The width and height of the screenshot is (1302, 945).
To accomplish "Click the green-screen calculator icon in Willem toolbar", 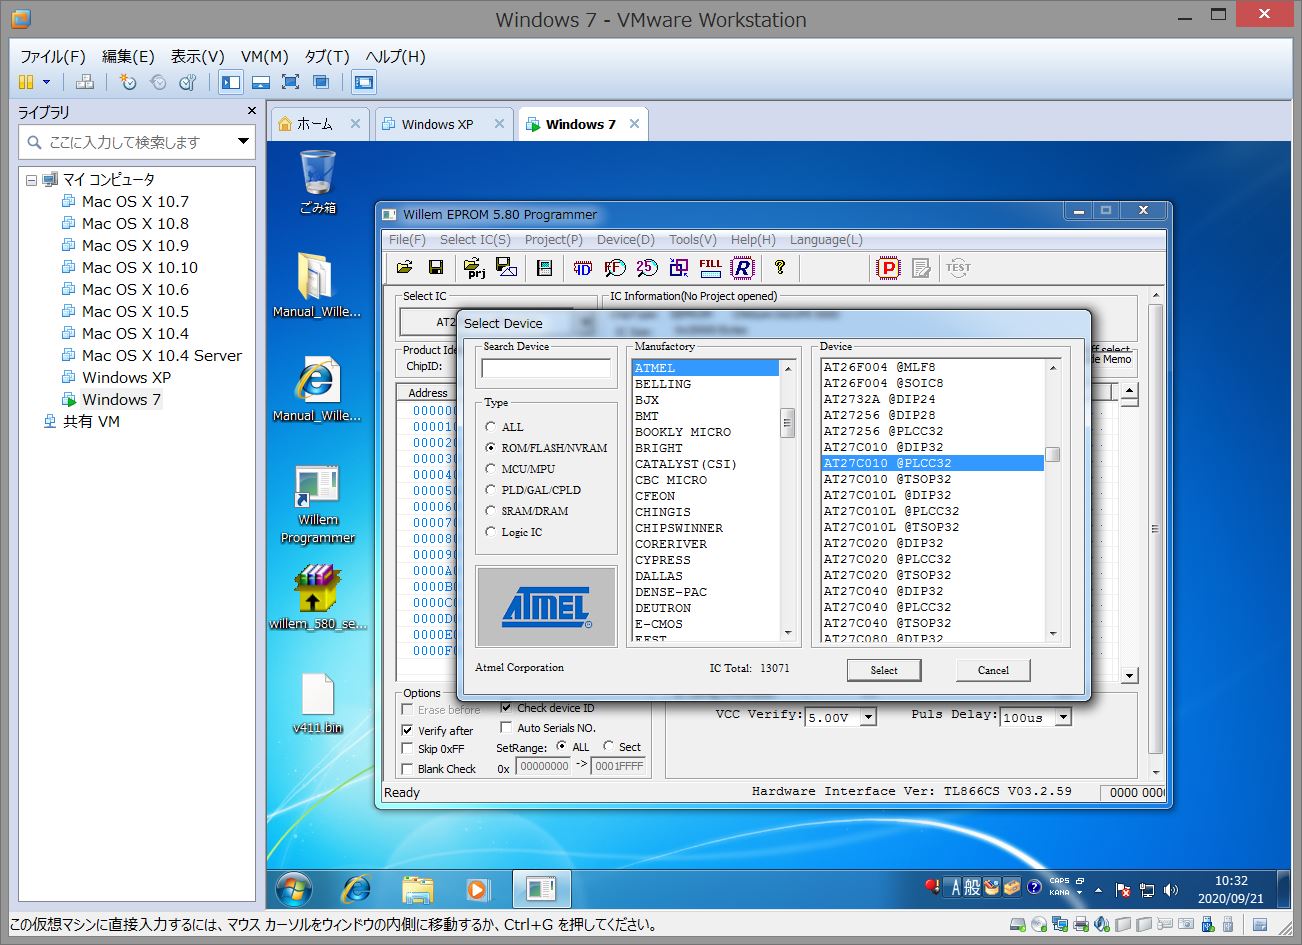I will click(x=545, y=267).
